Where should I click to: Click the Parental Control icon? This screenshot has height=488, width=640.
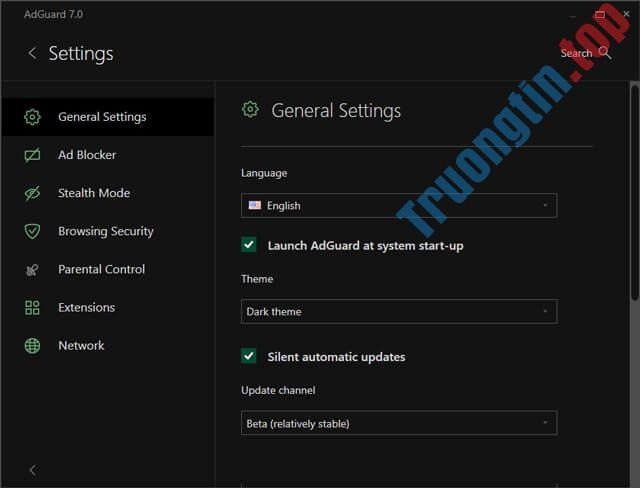32,269
